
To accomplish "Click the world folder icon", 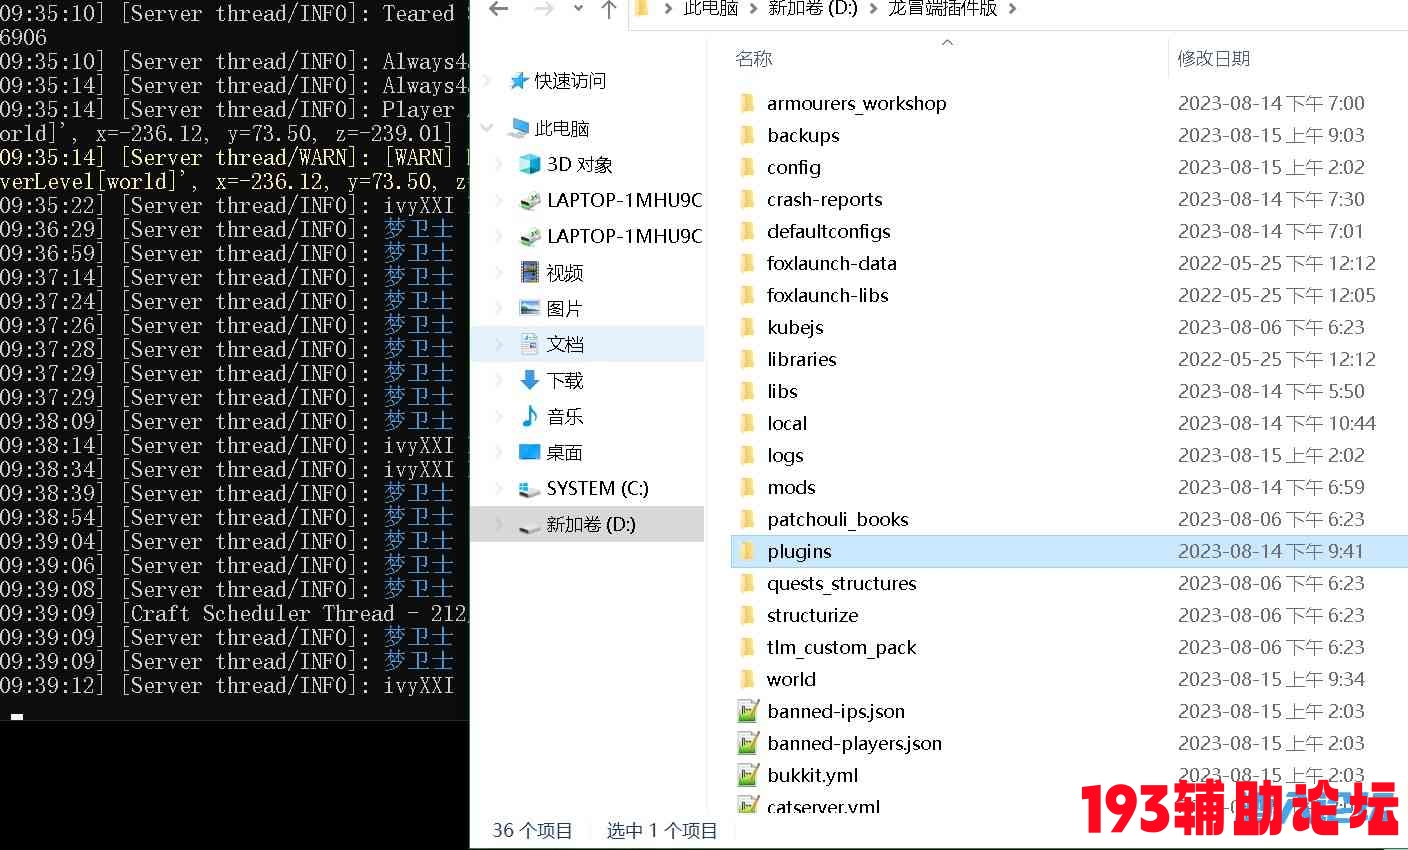I will [x=747, y=679].
